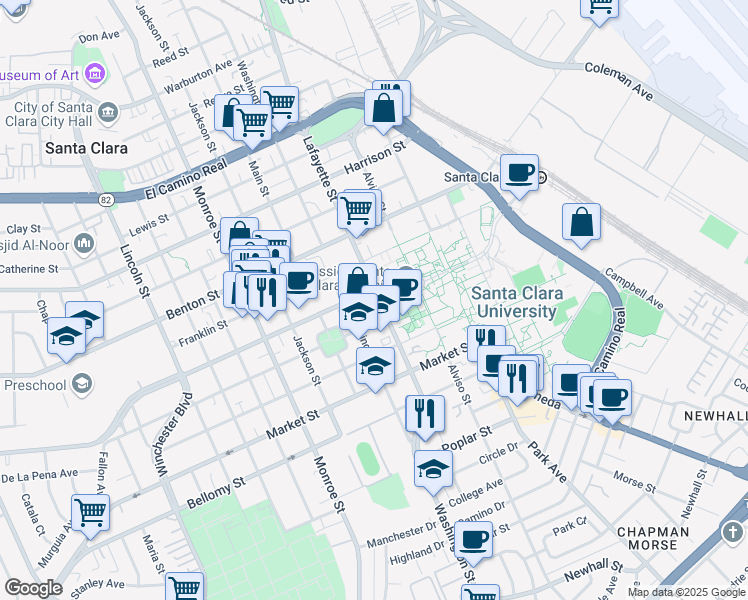
Task: Select the College Ave street label
Action: (x=476, y=492)
